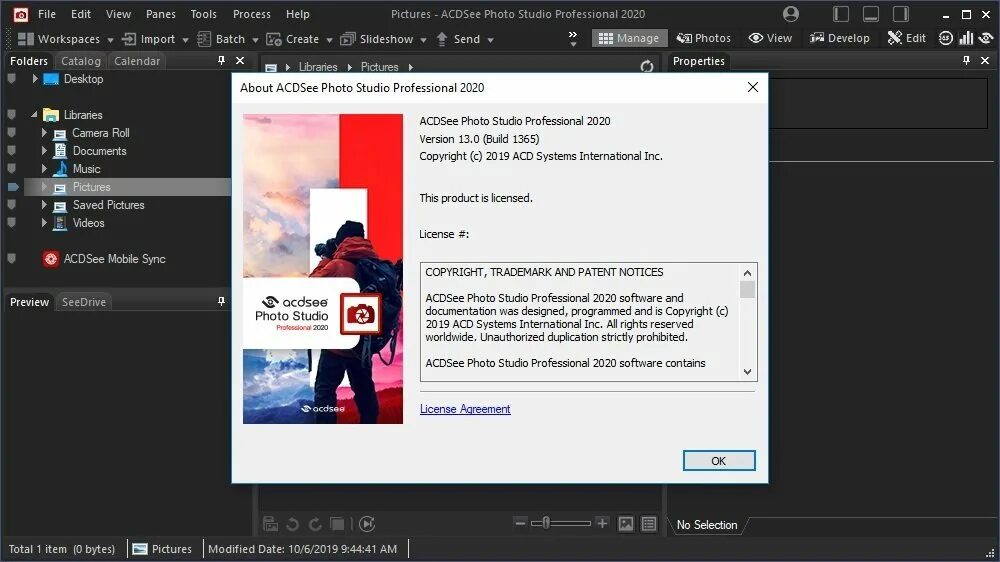
Task: Click OK in the About dialog
Action: click(x=719, y=461)
